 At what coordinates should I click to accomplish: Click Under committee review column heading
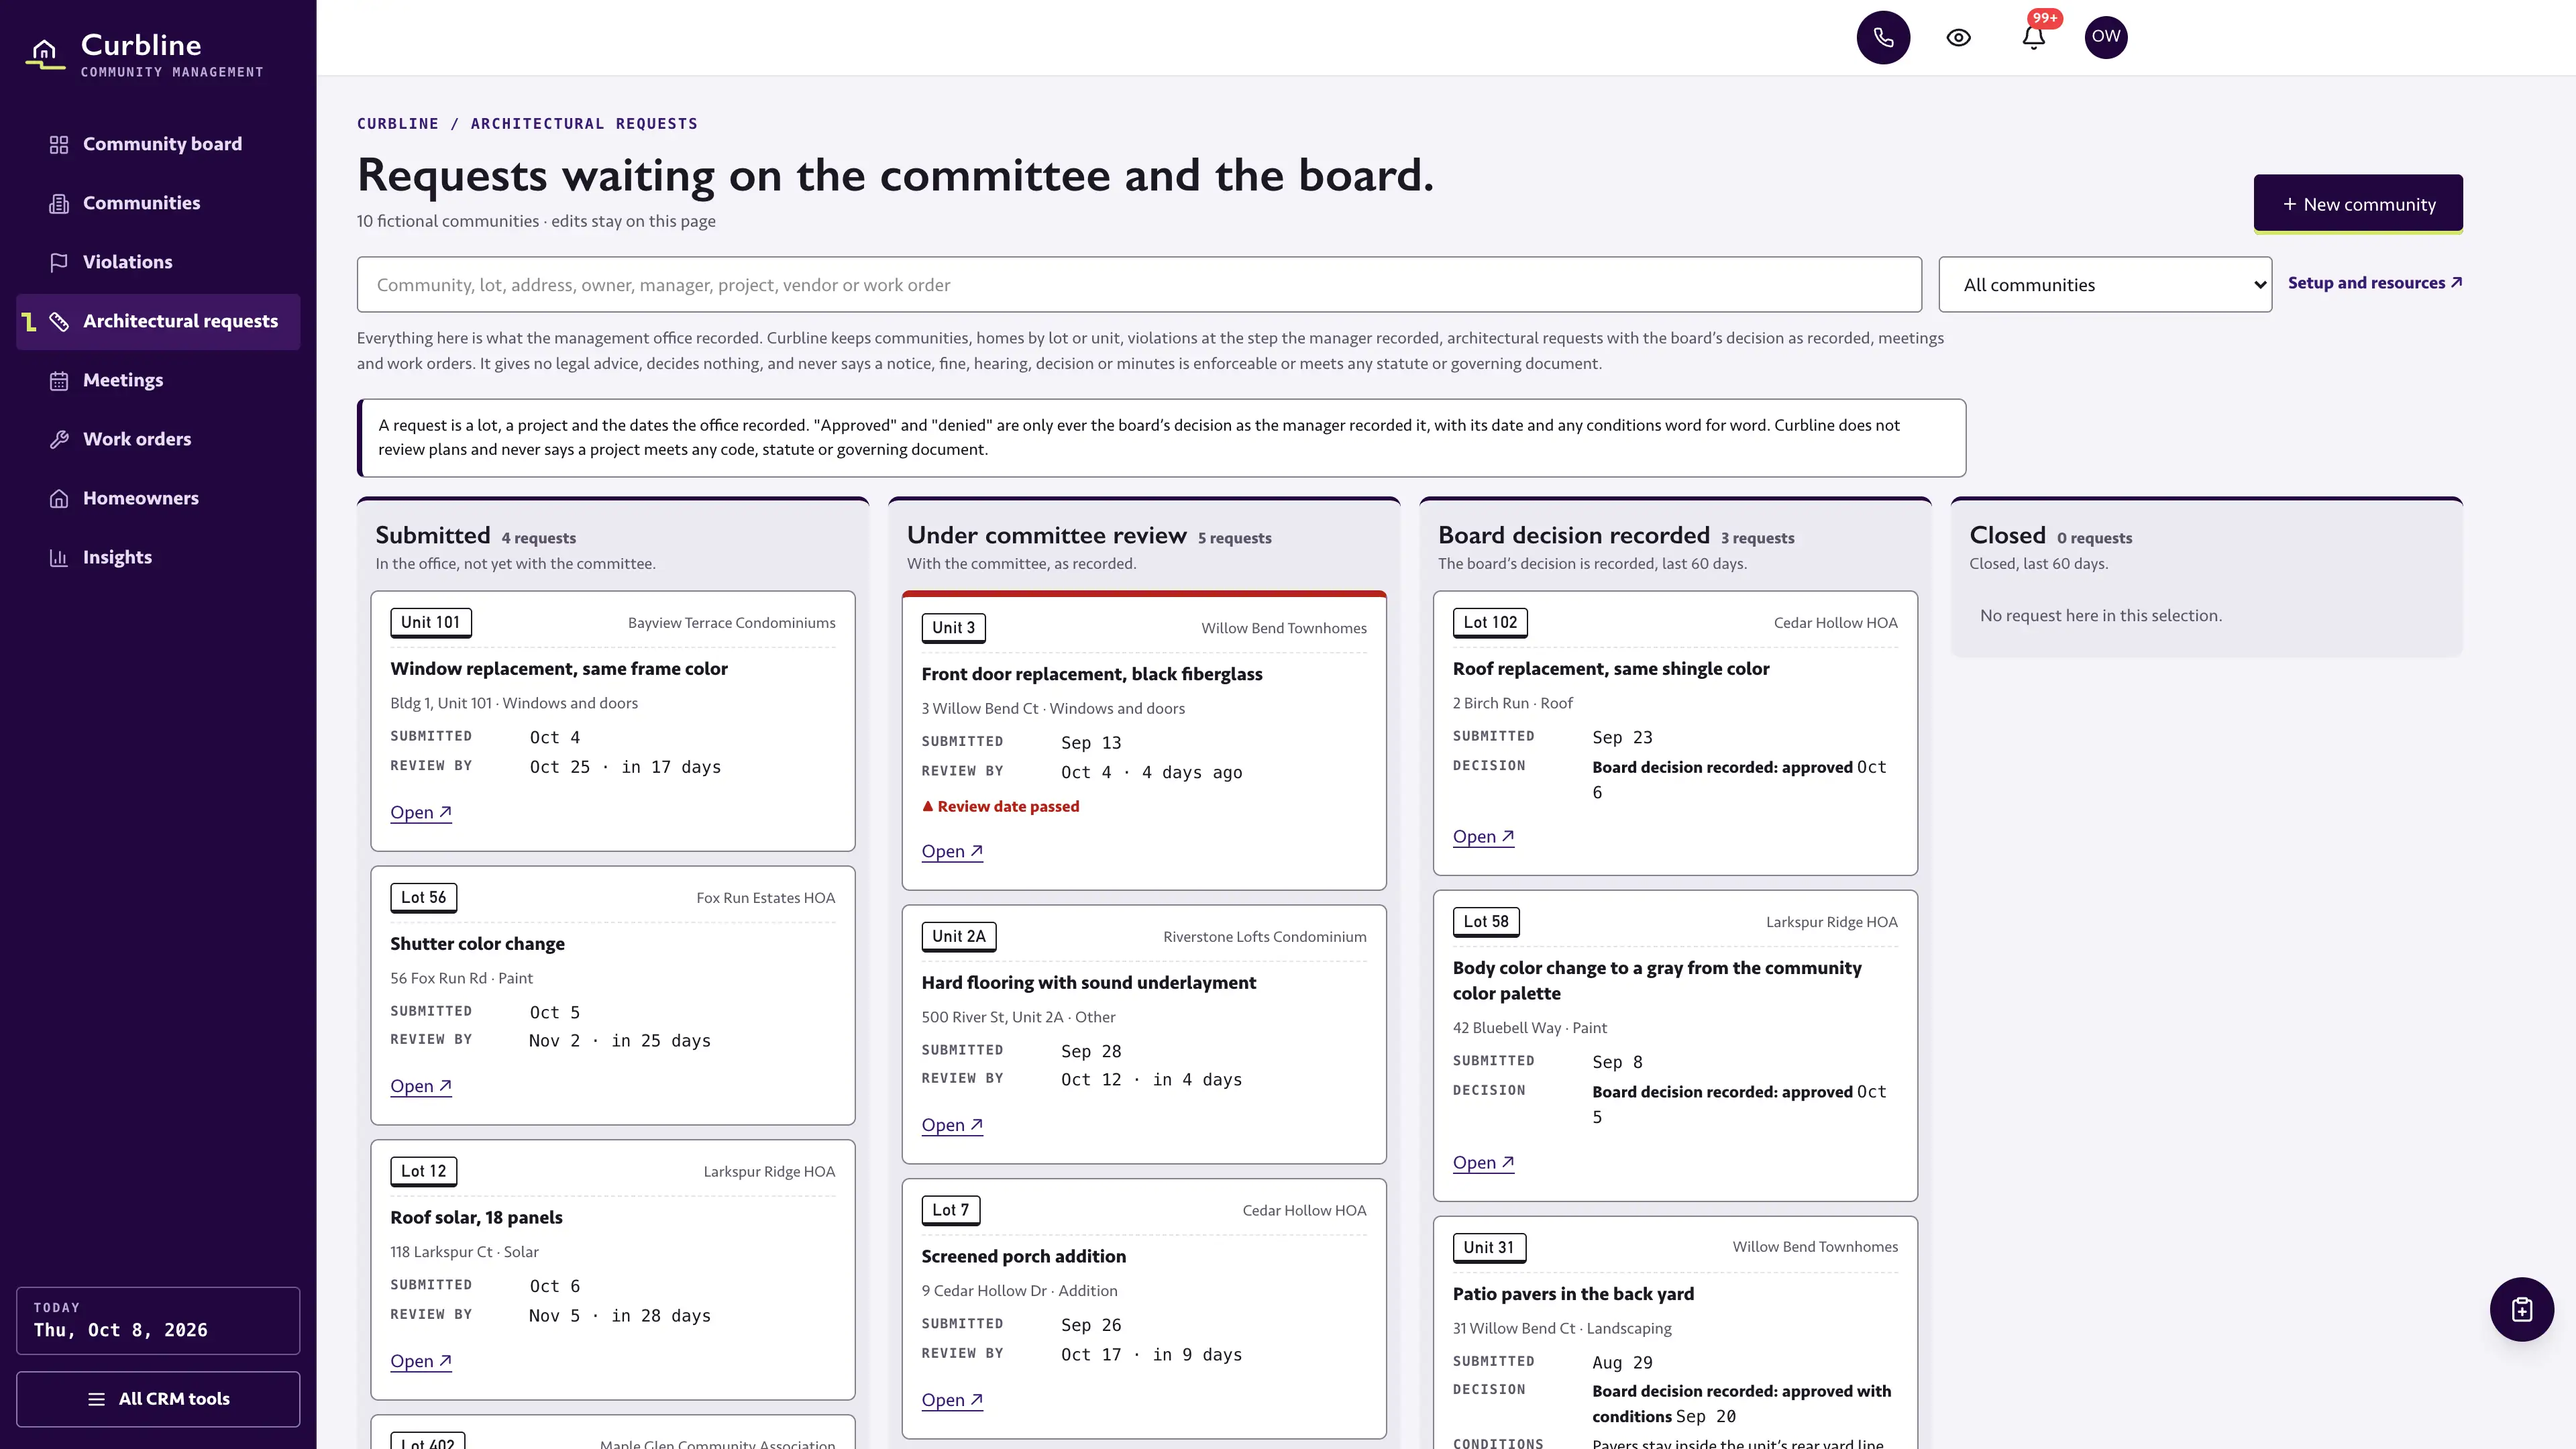[1046, 535]
